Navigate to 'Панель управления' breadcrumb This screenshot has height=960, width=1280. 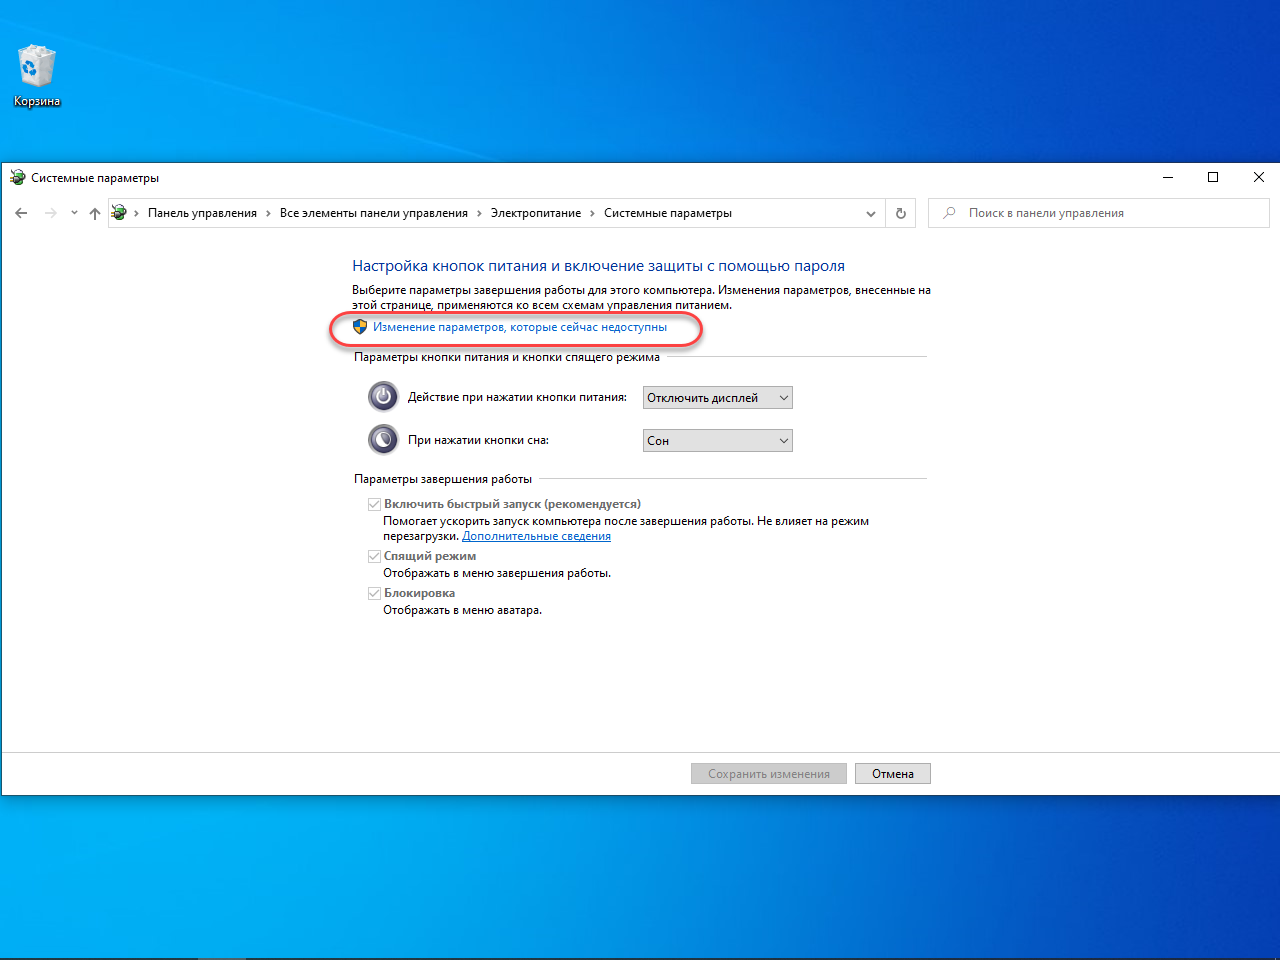[202, 213]
